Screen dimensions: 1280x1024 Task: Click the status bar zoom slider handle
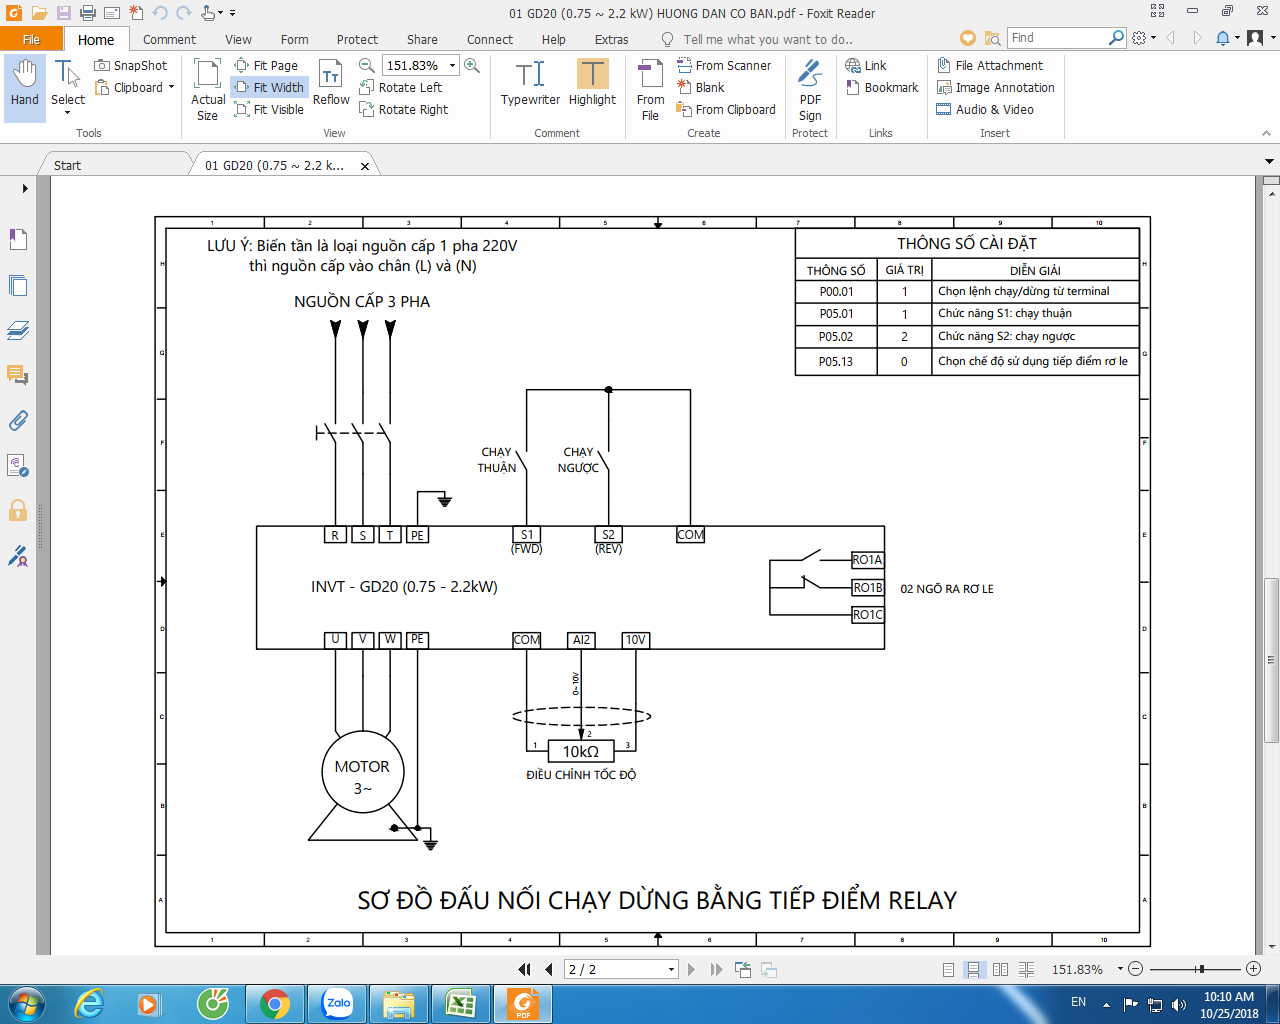1201,969
